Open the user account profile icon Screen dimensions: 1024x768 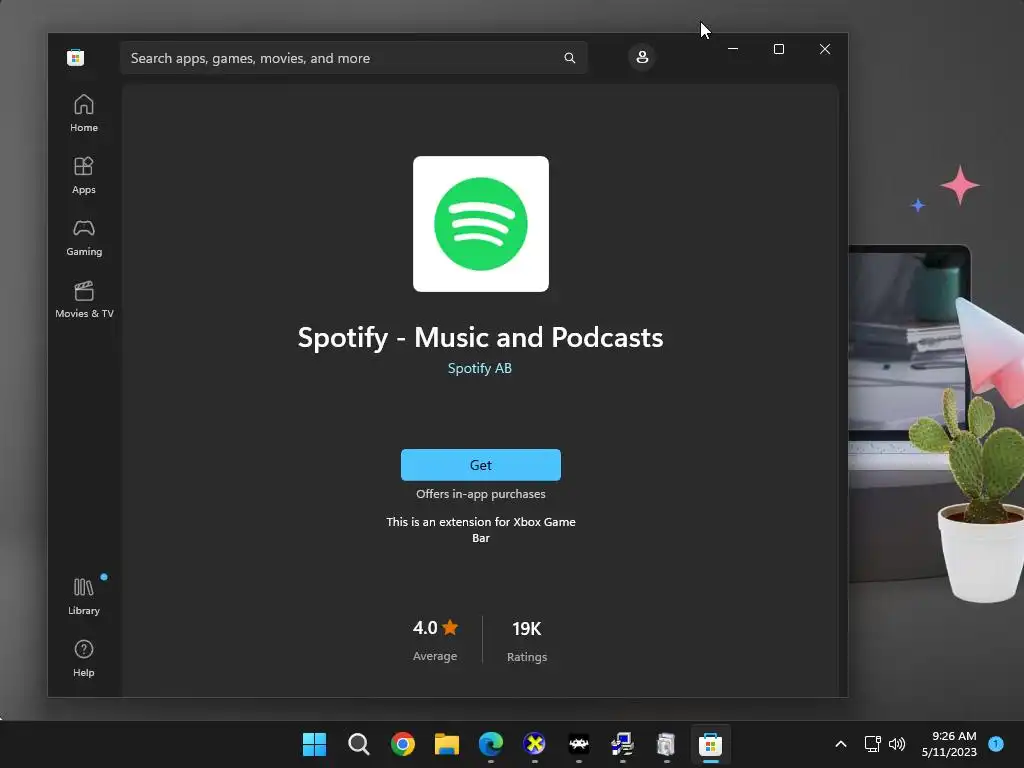tap(642, 57)
